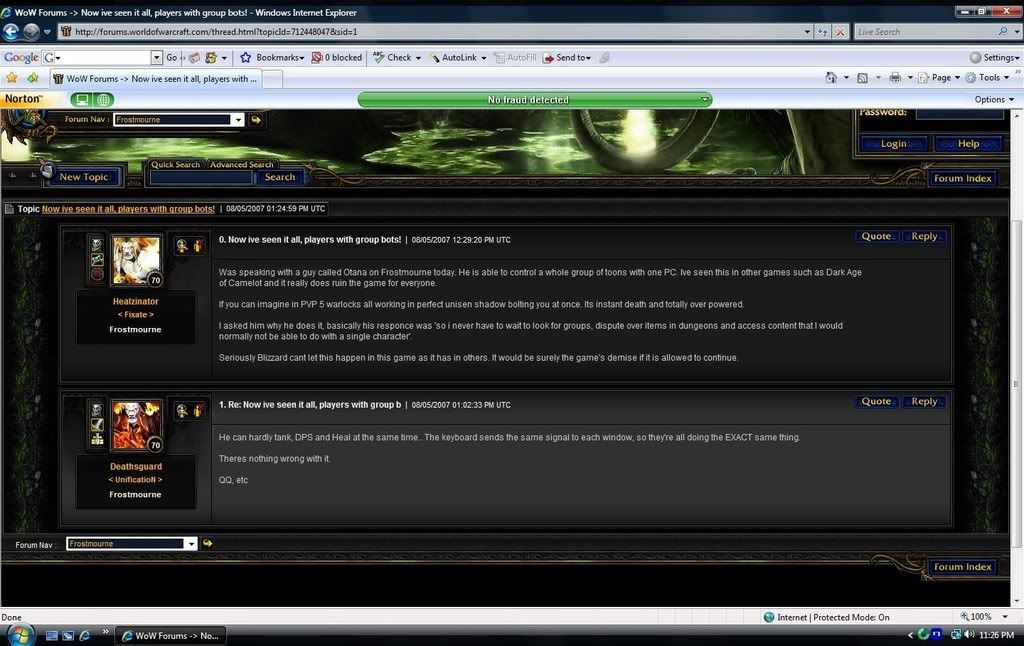The image size is (1024, 646).
Task: Click the ignore-user icon on Deathsguard's post
Action: pos(198,411)
